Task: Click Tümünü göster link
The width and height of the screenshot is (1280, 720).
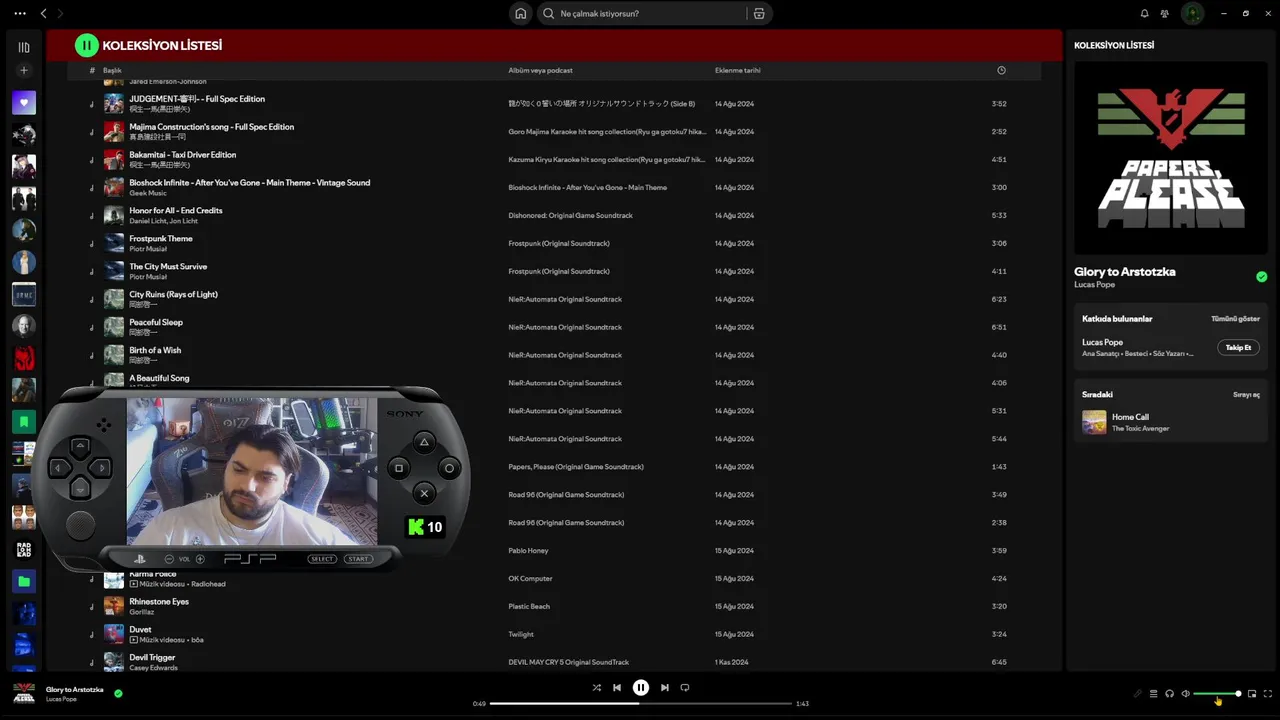Action: 1236,319
